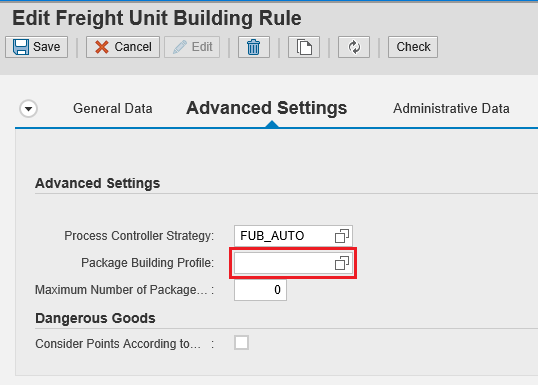Click the copy documents icon

[x=304, y=47]
